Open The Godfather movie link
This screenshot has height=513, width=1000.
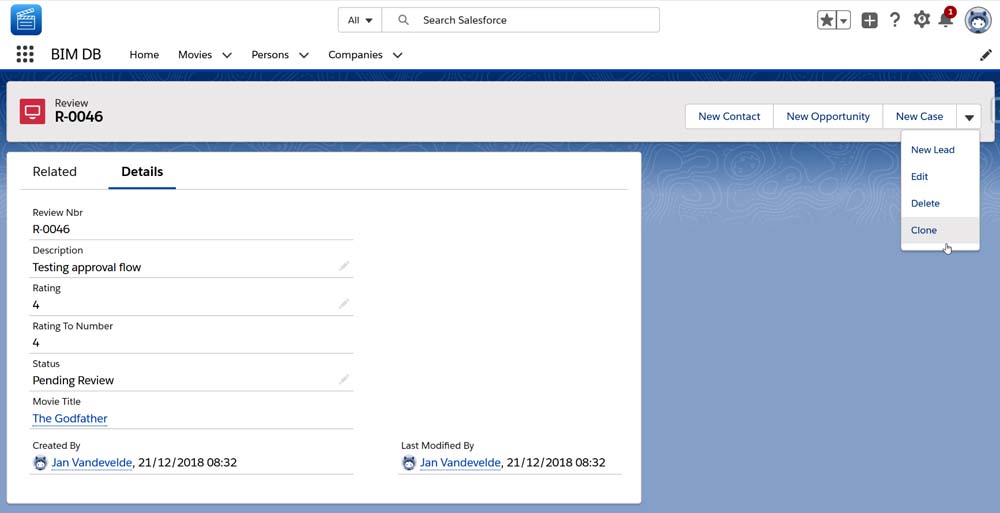[x=70, y=419]
